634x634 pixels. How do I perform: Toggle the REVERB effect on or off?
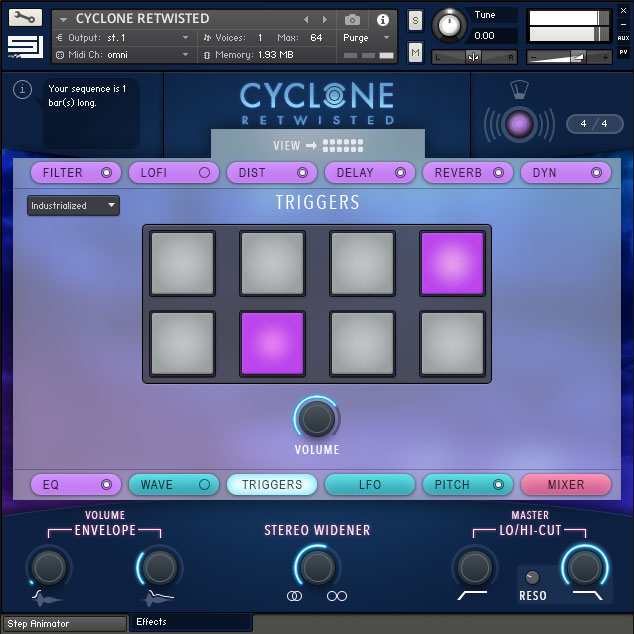(x=499, y=173)
